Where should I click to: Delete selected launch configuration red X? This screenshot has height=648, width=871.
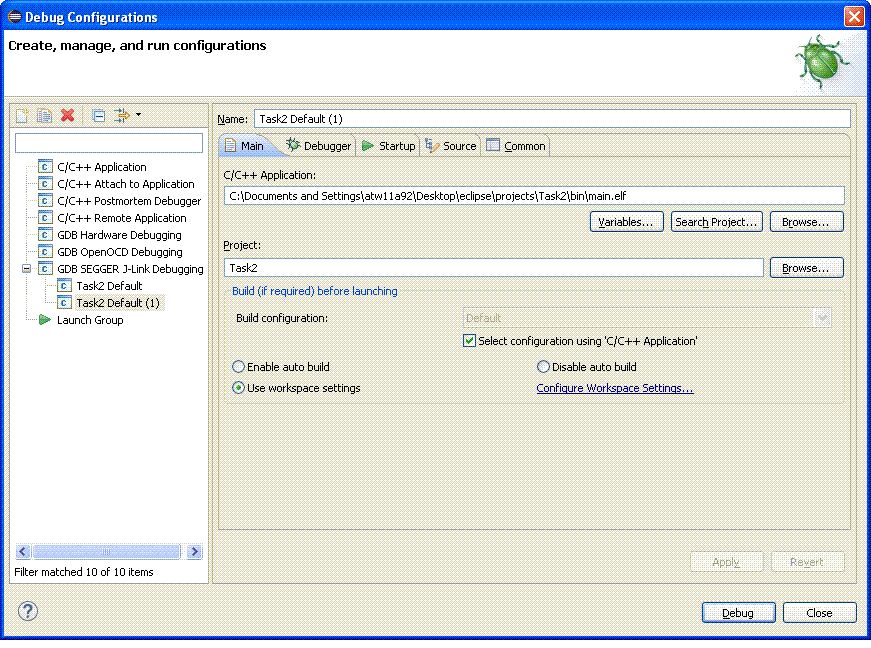[68, 115]
